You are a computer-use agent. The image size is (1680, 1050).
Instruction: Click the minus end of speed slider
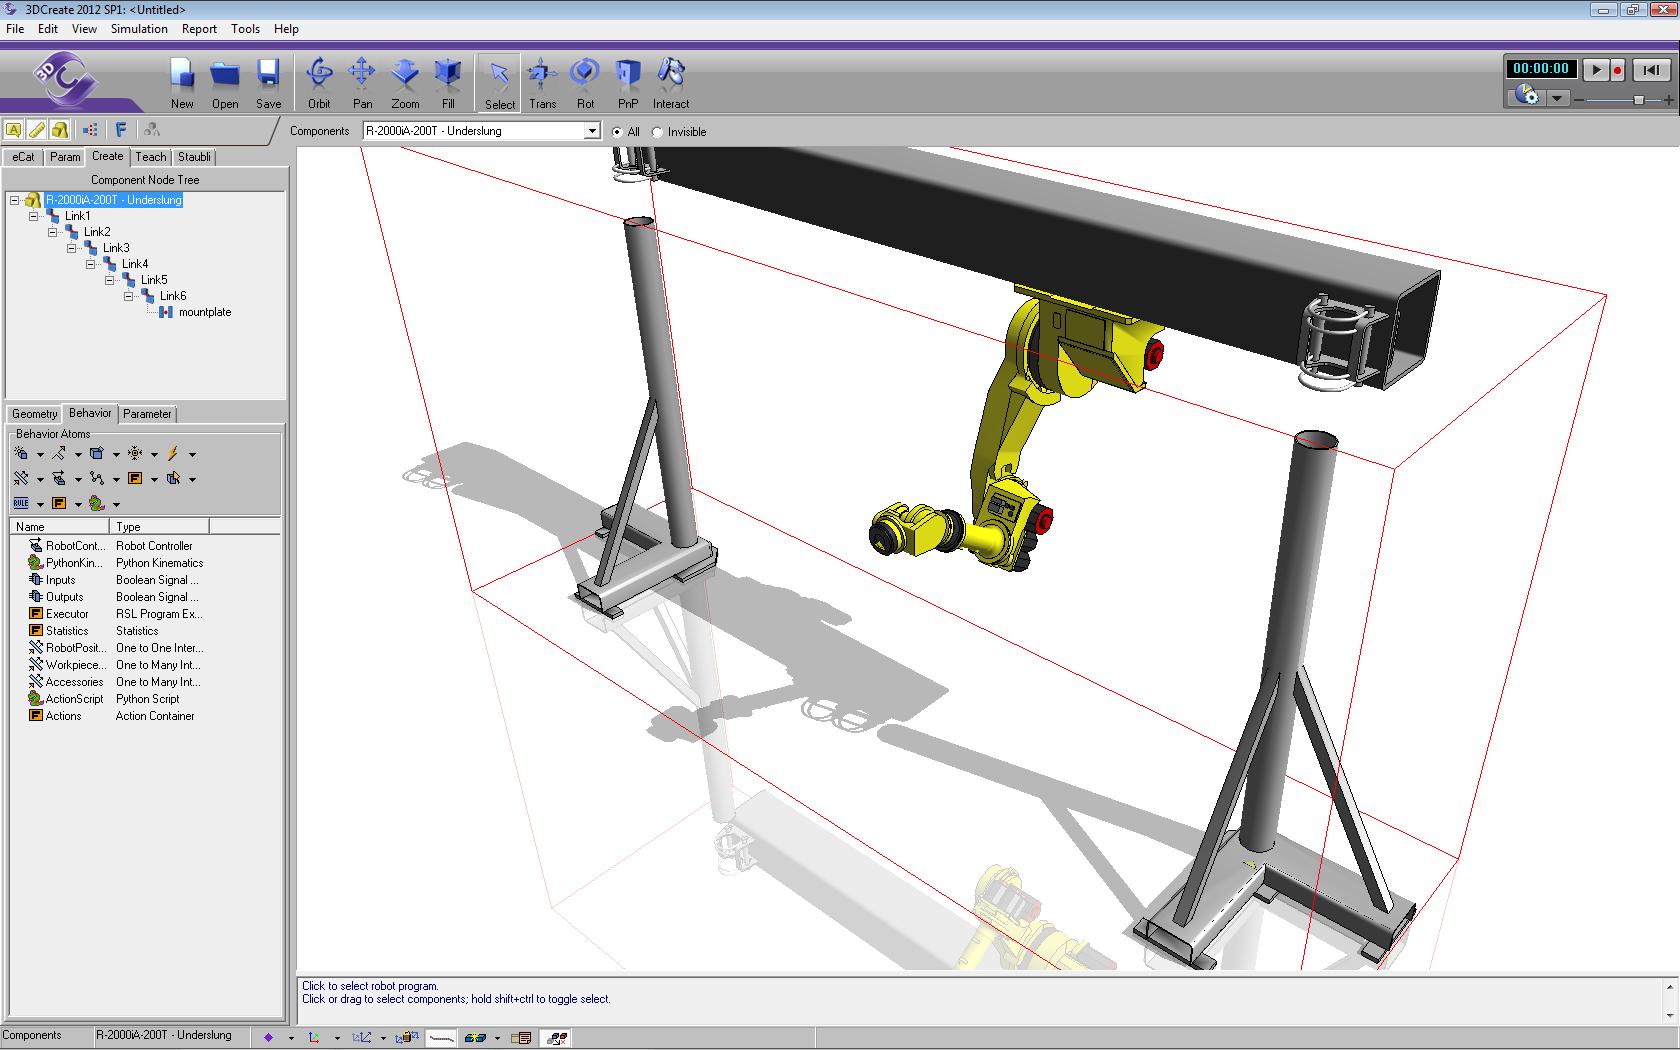[1580, 100]
